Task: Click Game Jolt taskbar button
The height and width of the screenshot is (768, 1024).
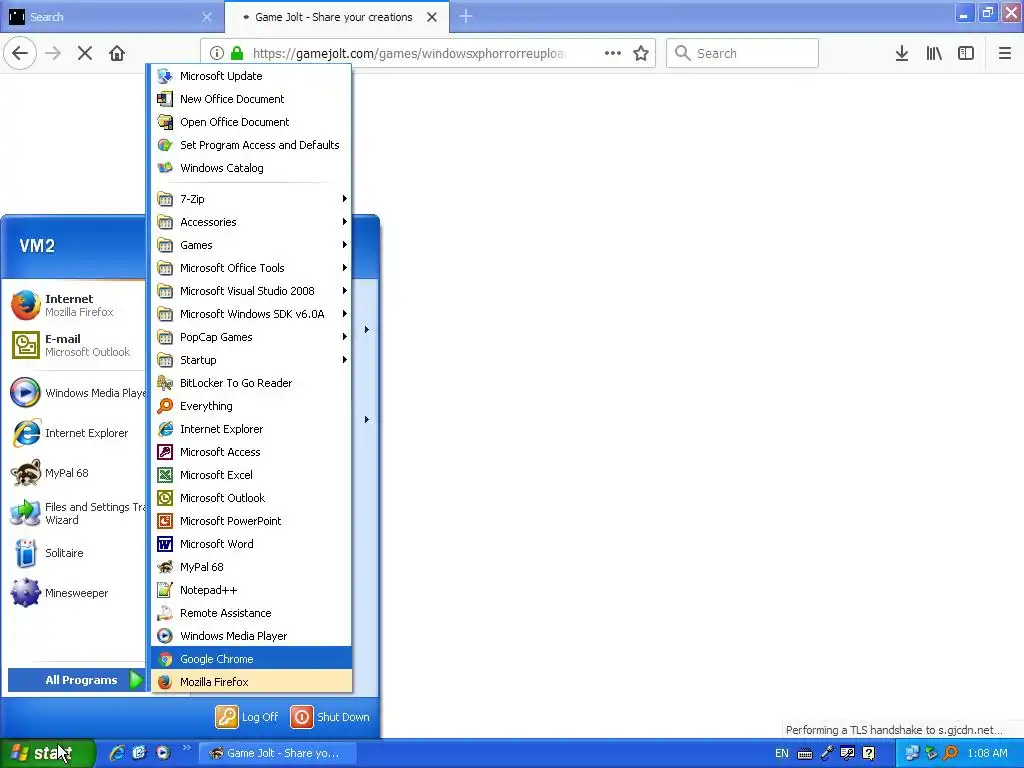Action: point(277,753)
